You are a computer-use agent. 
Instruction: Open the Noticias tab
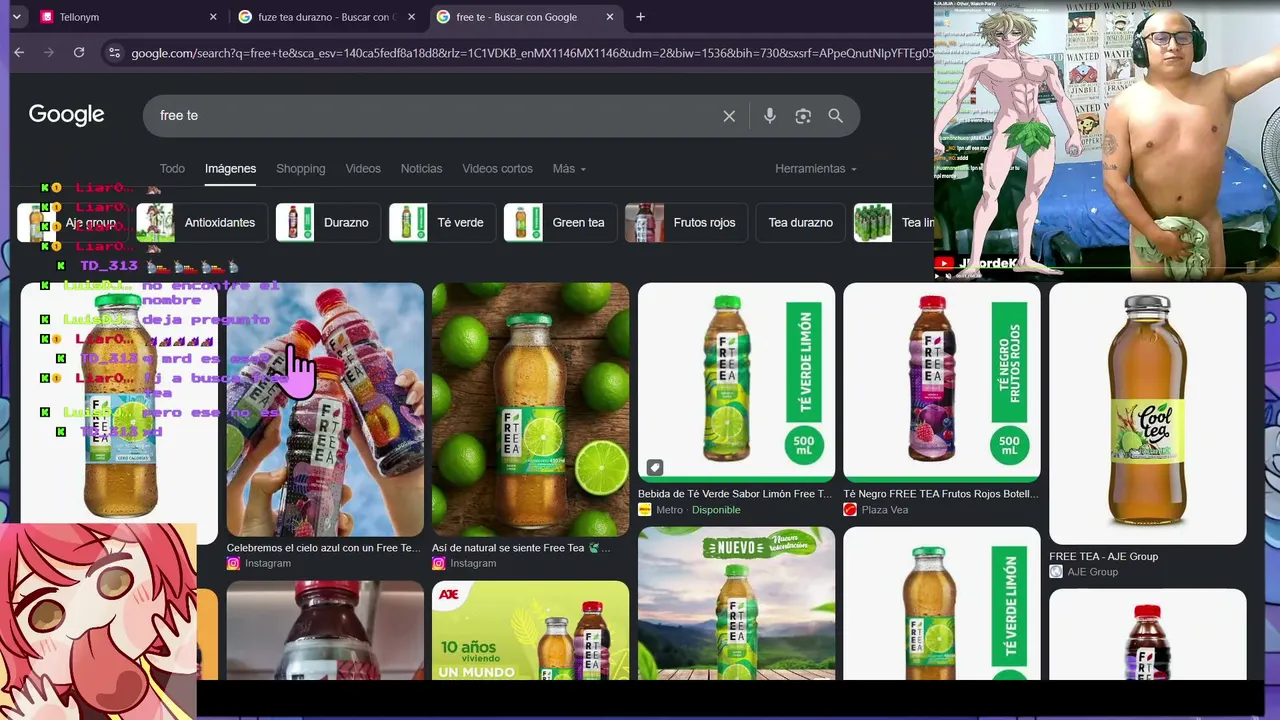[x=421, y=169]
